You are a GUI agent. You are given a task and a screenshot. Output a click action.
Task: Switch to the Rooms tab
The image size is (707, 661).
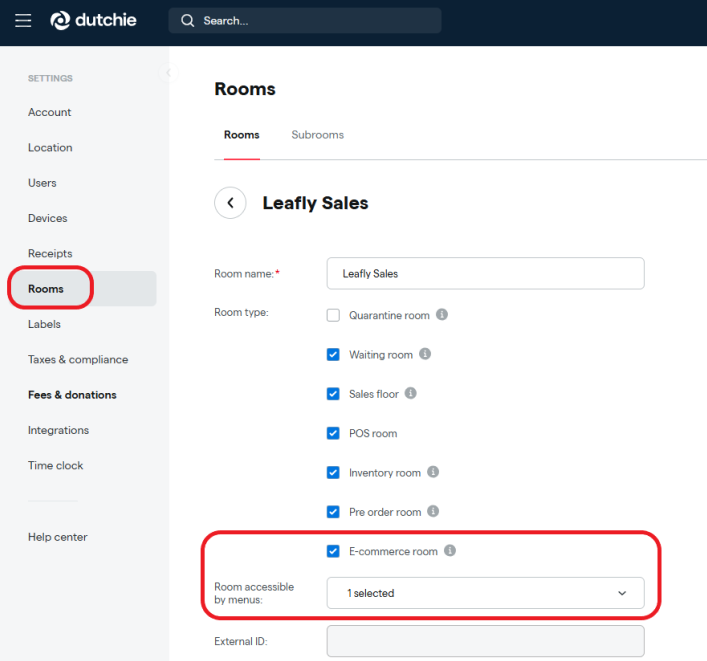pyautogui.click(x=242, y=135)
